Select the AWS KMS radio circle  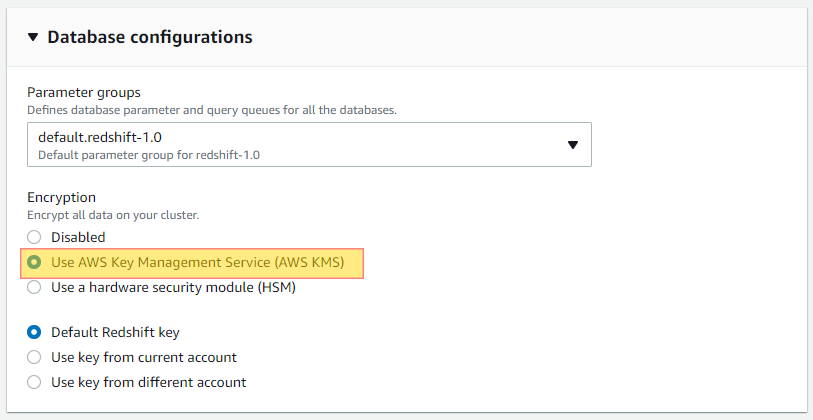34,262
